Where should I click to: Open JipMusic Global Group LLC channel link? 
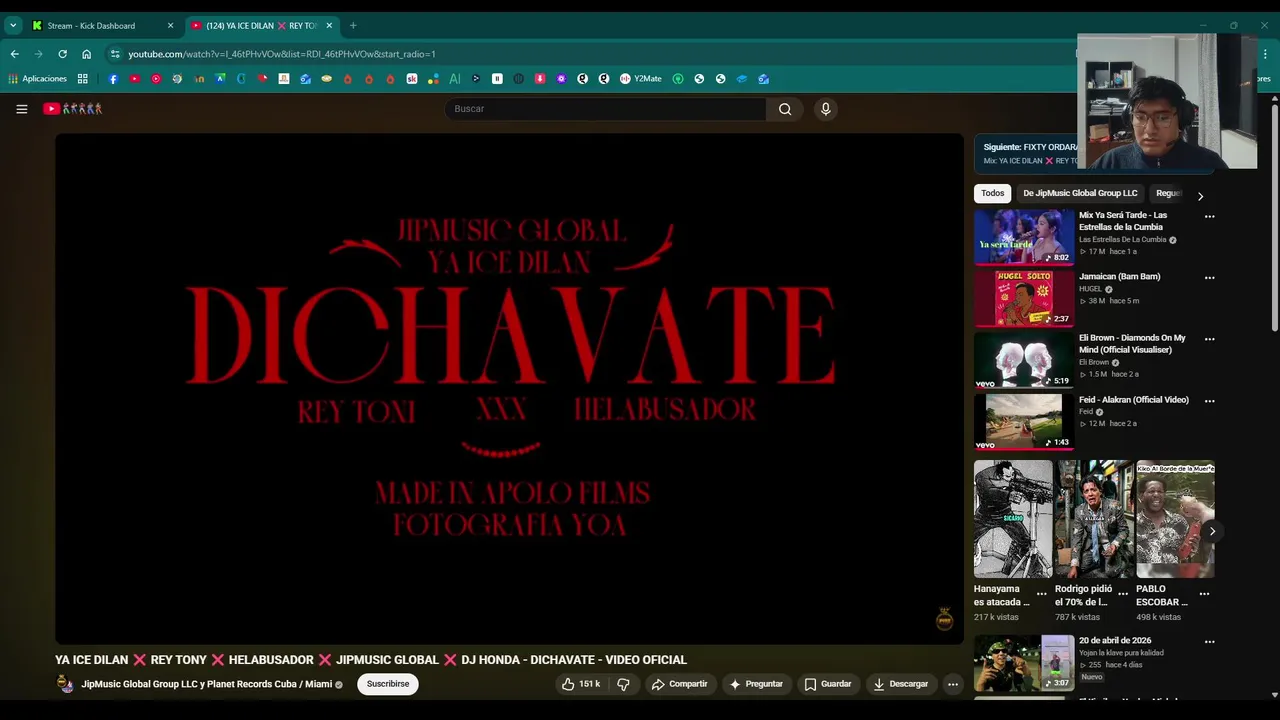coord(206,684)
